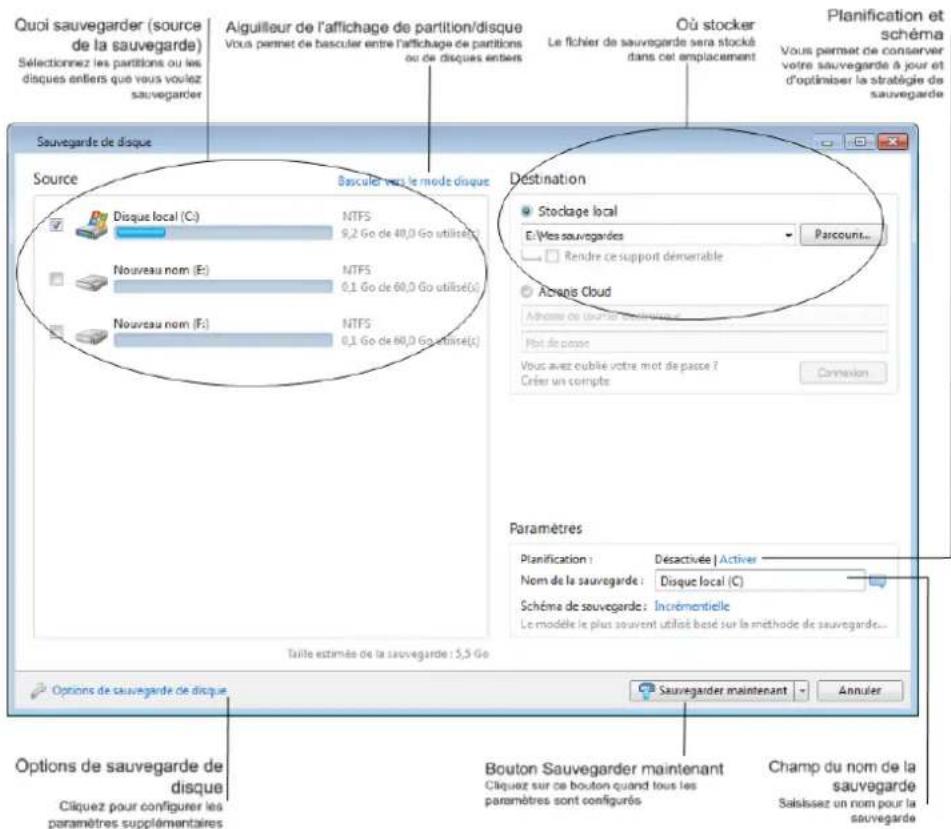Close the Sauvegarde de disque window

point(892,142)
